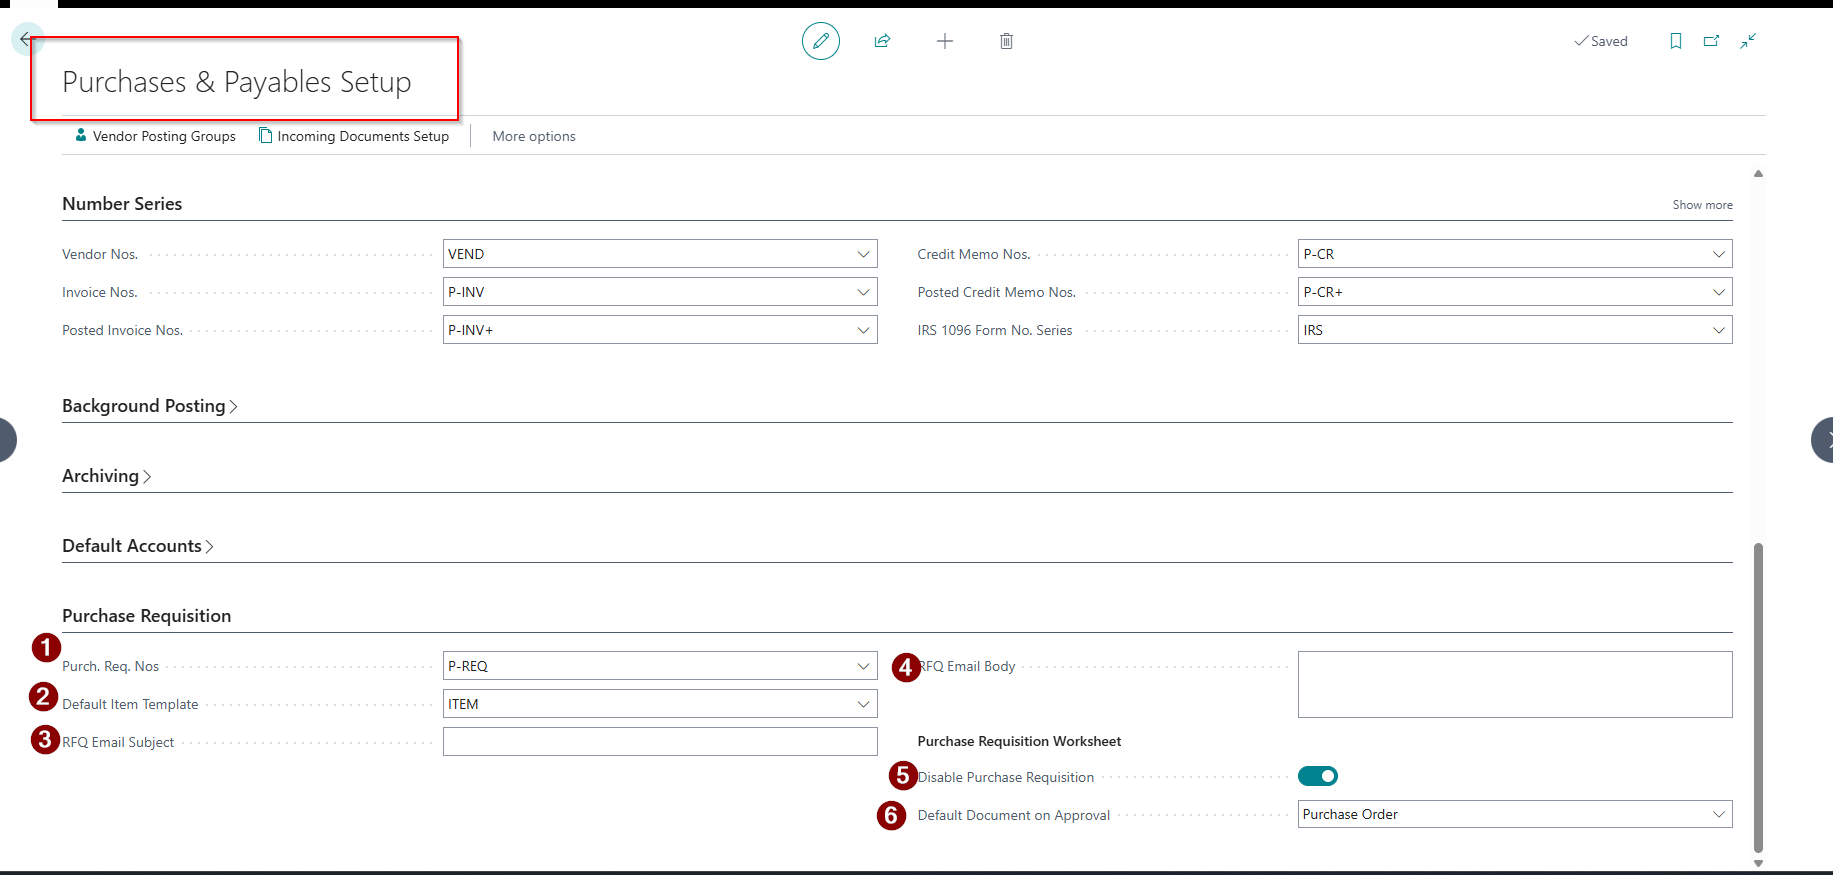This screenshot has width=1833, height=875.
Task: Click the share icon
Action: pos(882,41)
